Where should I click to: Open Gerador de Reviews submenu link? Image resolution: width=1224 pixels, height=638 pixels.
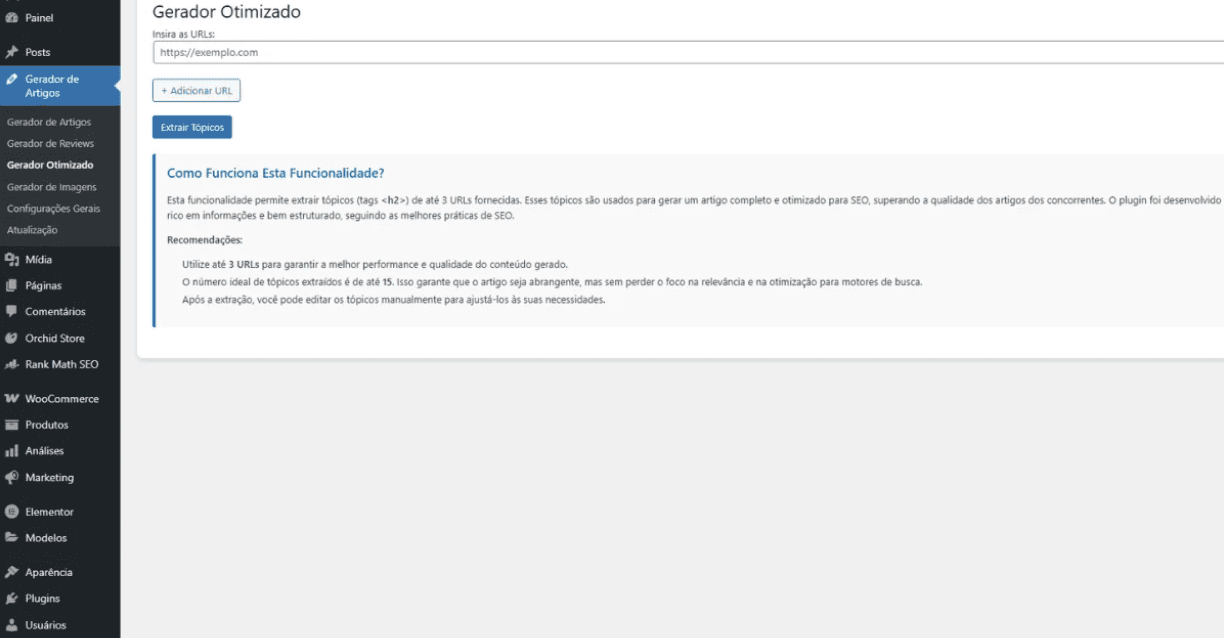50,144
